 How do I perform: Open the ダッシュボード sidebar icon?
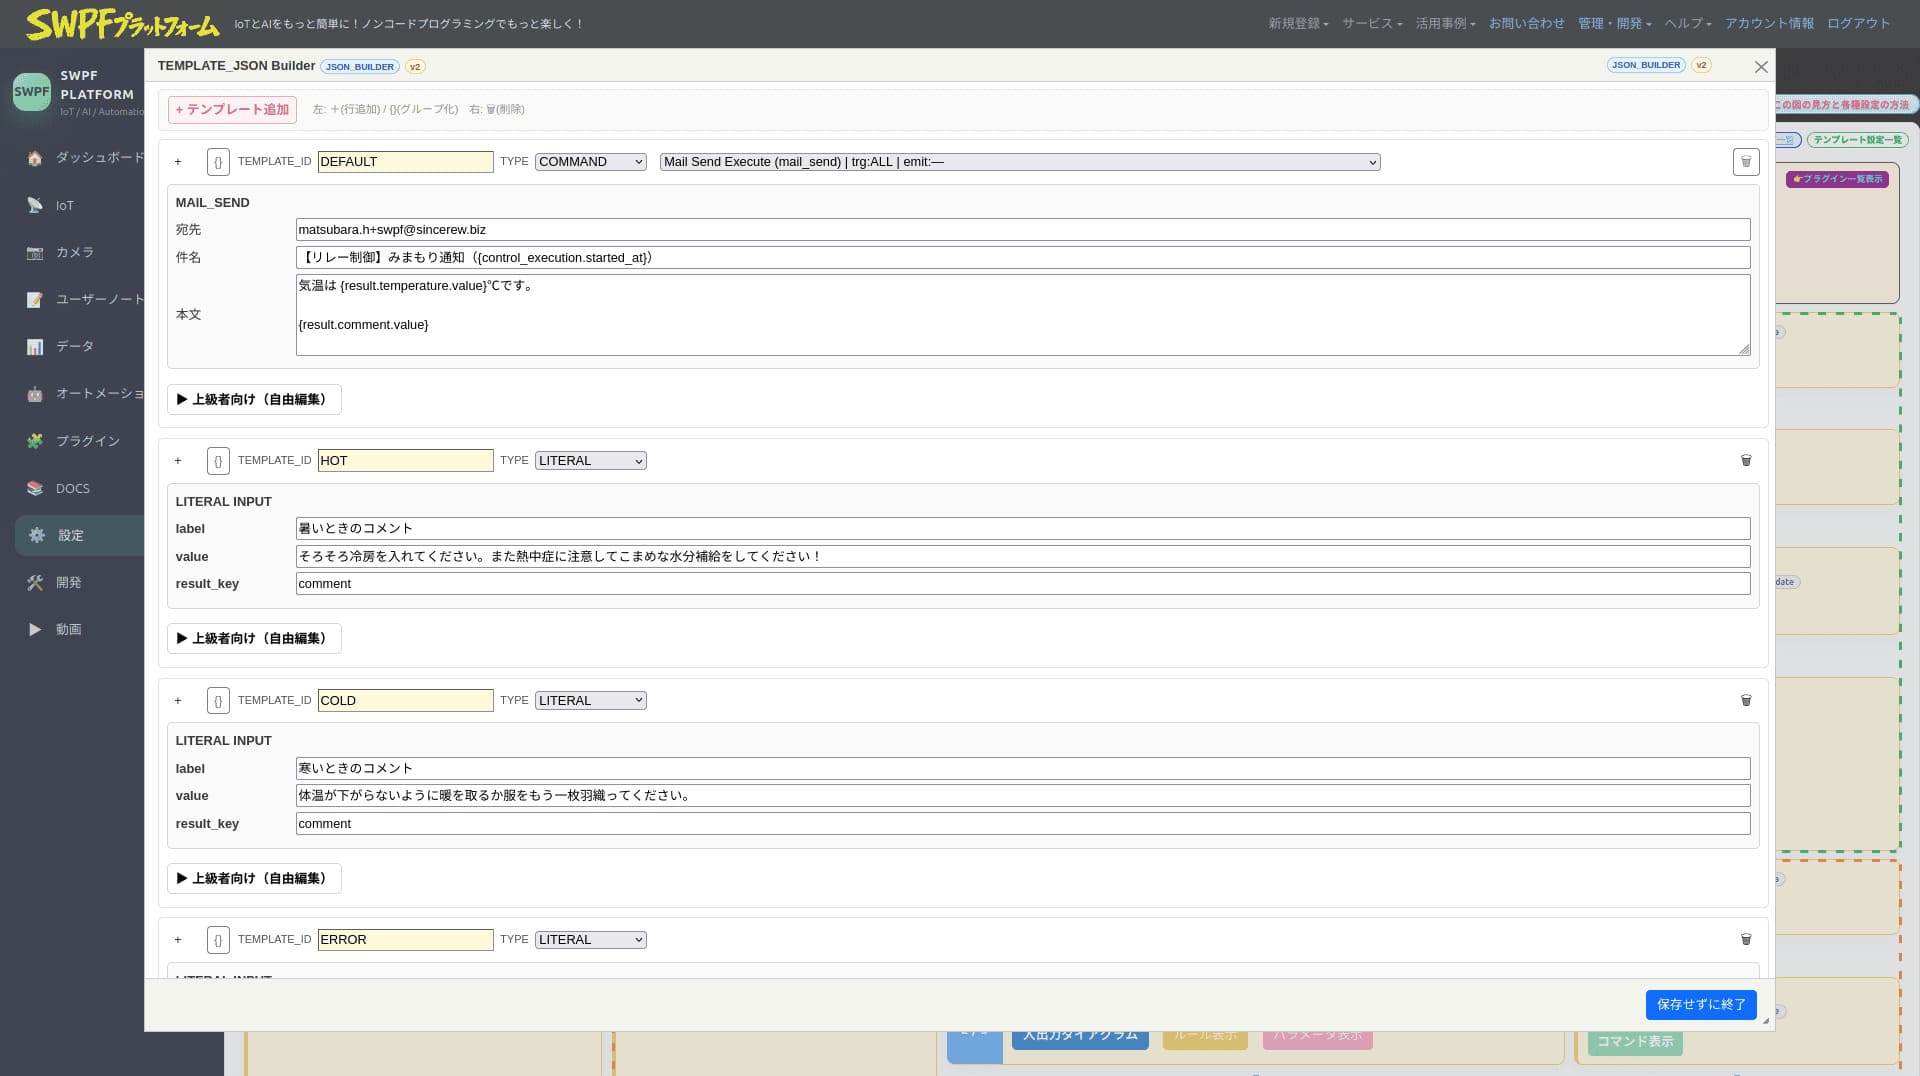[35, 158]
